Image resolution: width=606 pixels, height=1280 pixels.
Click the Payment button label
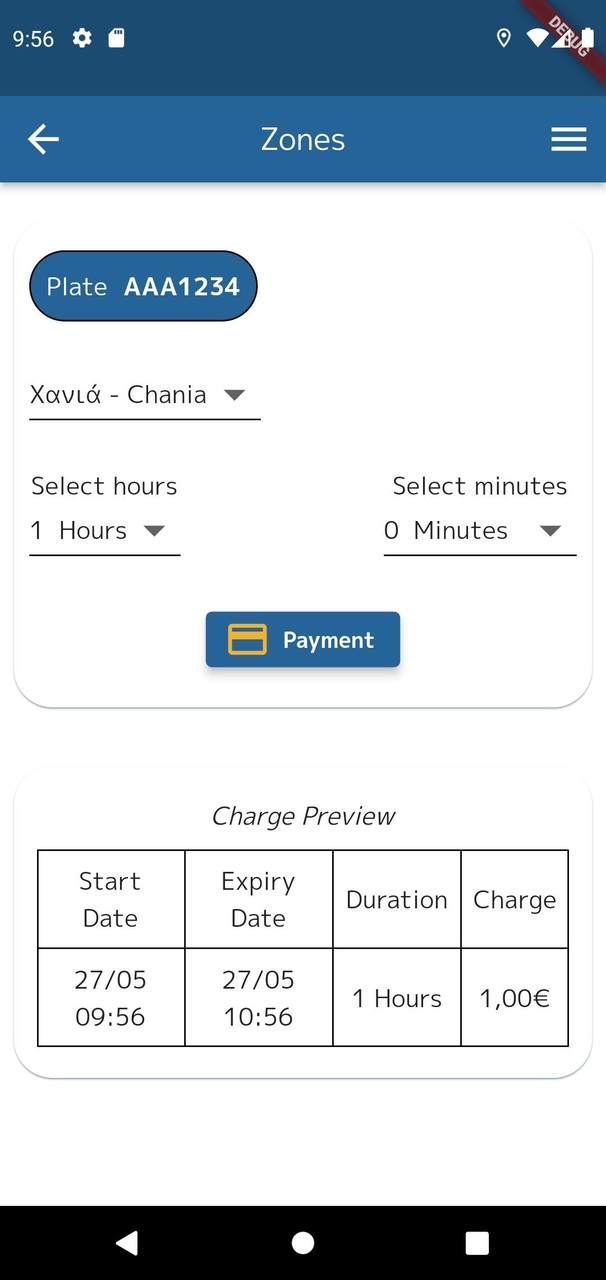[328, 640]
